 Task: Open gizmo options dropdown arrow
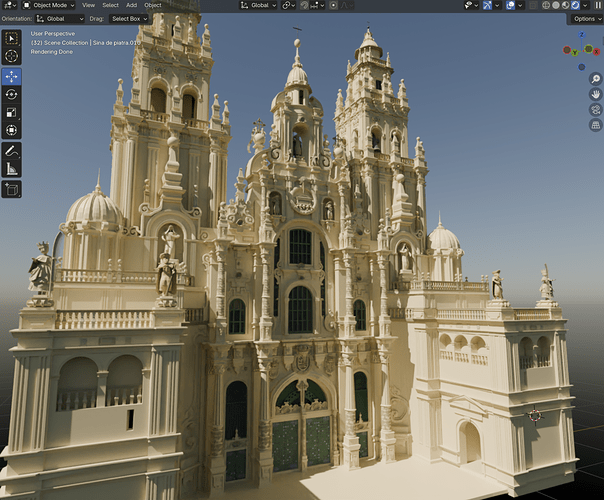coord(497,5)
